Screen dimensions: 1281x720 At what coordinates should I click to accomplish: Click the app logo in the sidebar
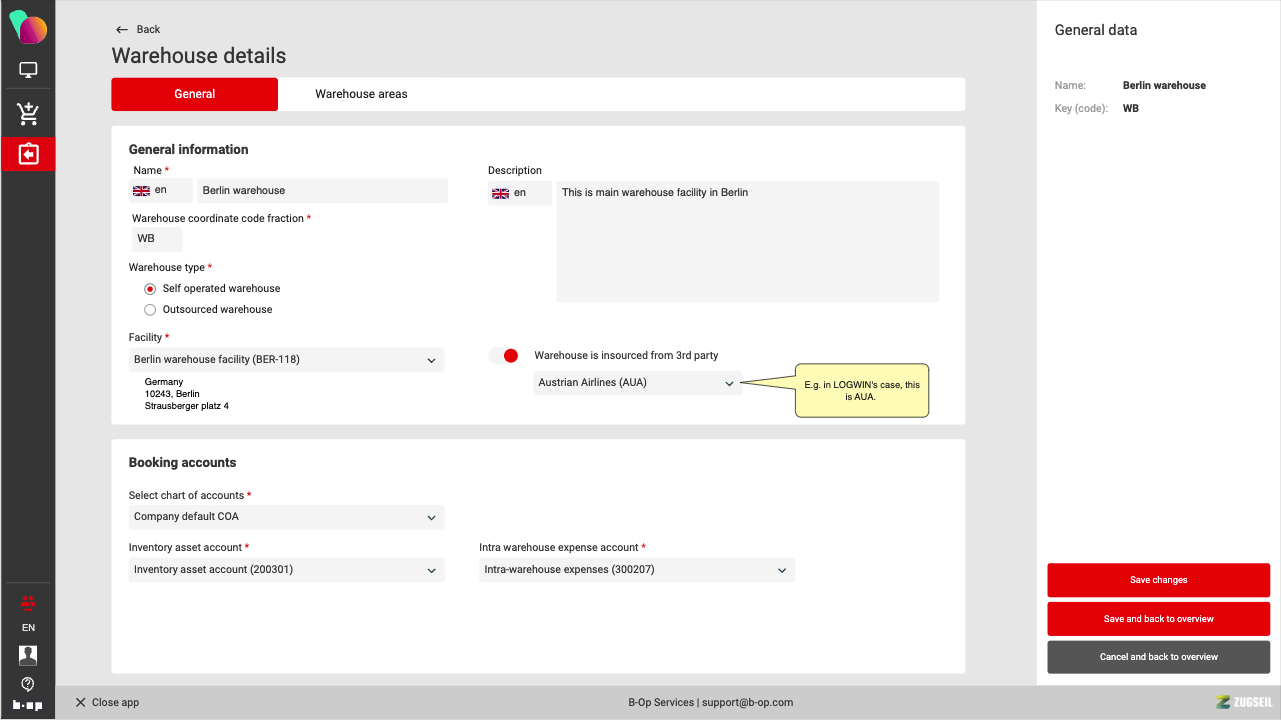pyautogui.click(x=28, y=27)
